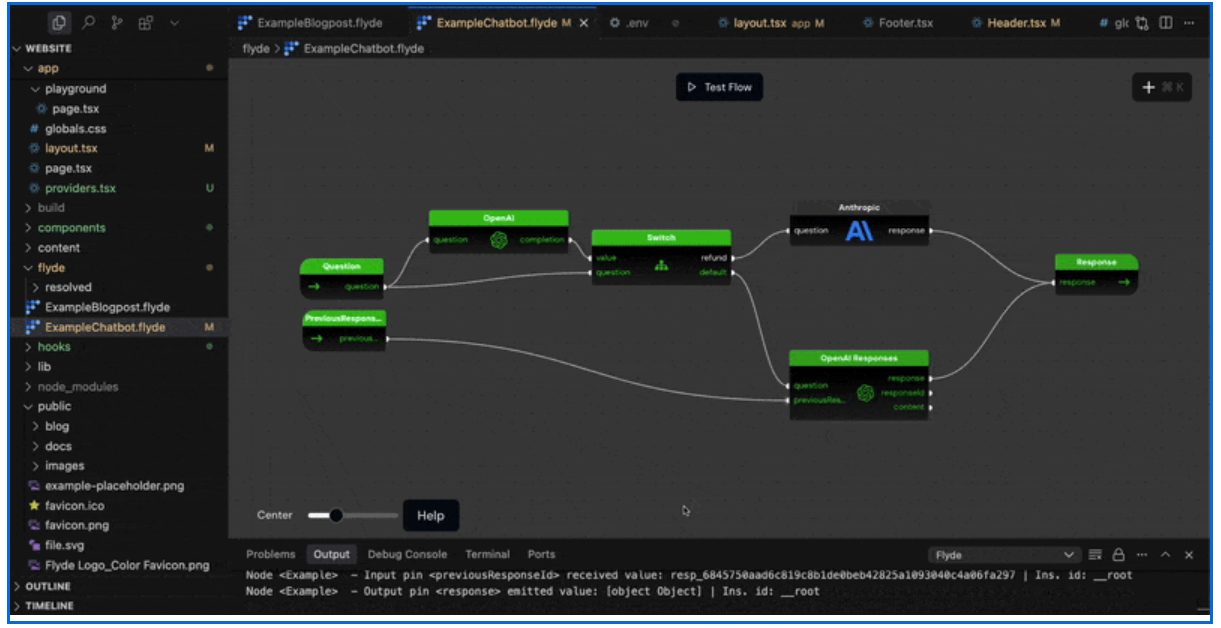Click the Explorer files icon

(59, 22)
